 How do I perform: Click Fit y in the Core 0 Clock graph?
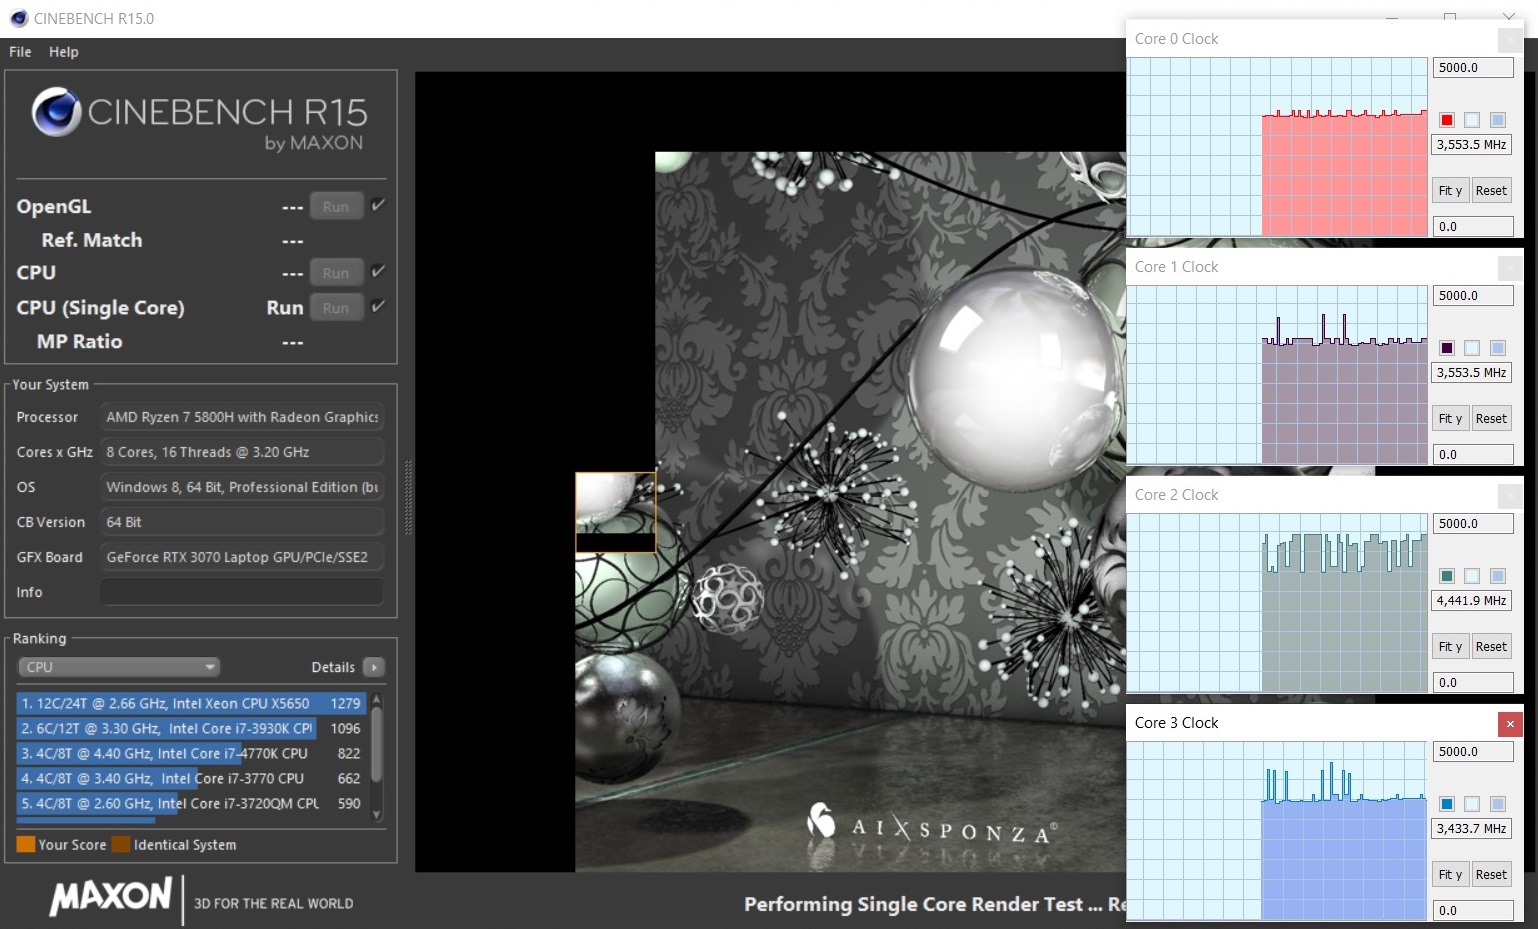tap(1450, 191)
